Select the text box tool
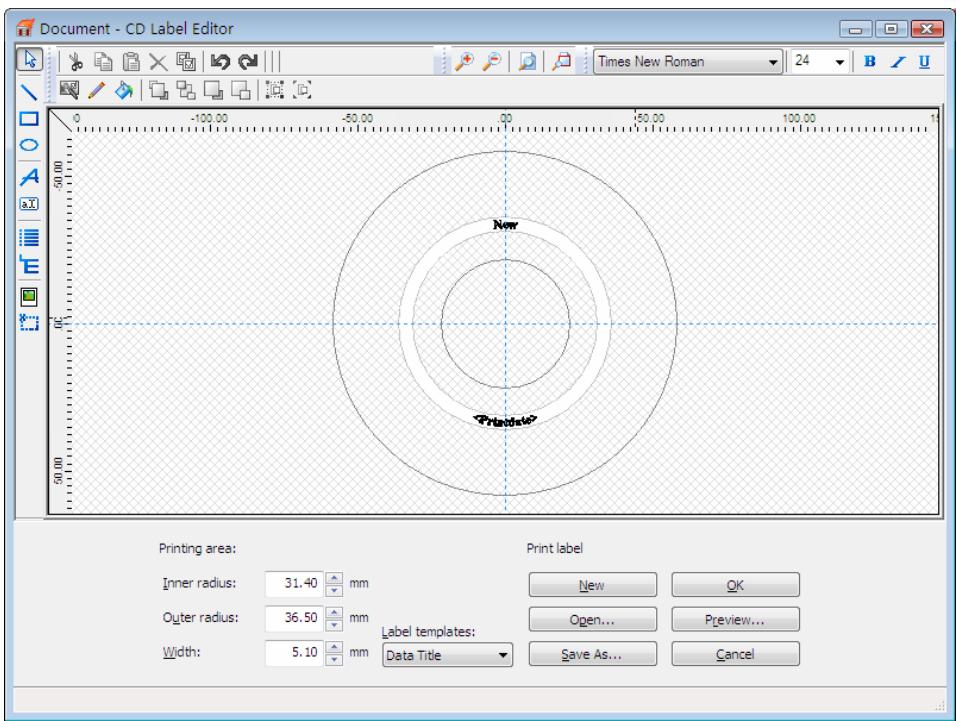This screenshot has width=957, height=721. (29, 204)
